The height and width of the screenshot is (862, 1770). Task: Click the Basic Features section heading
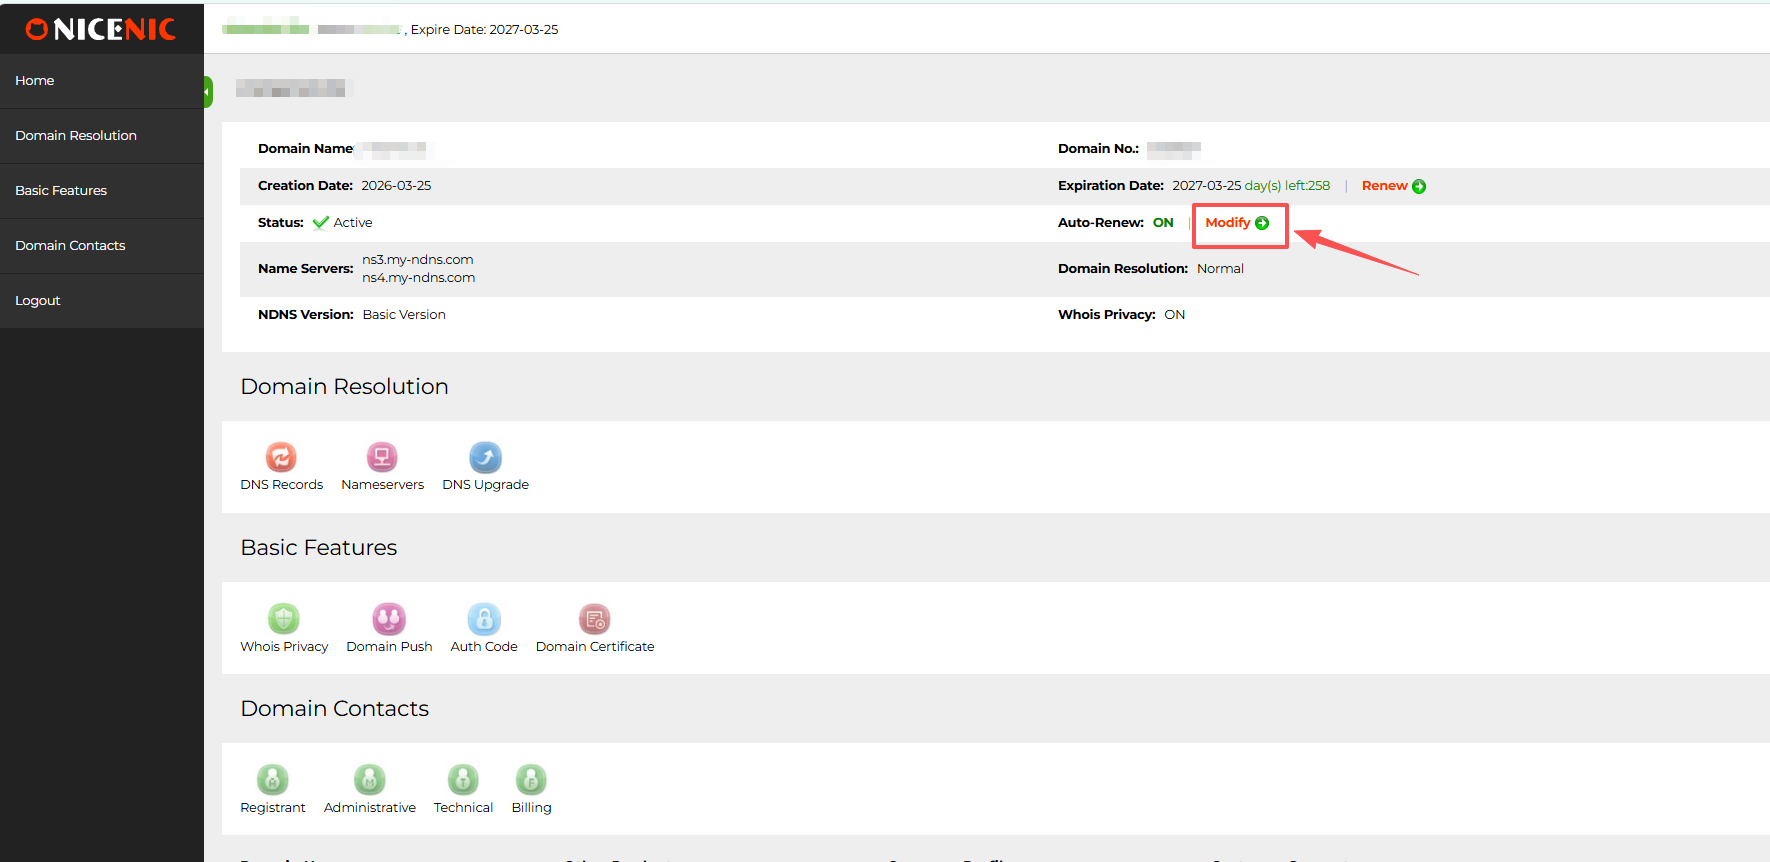[x=318, y=548]
